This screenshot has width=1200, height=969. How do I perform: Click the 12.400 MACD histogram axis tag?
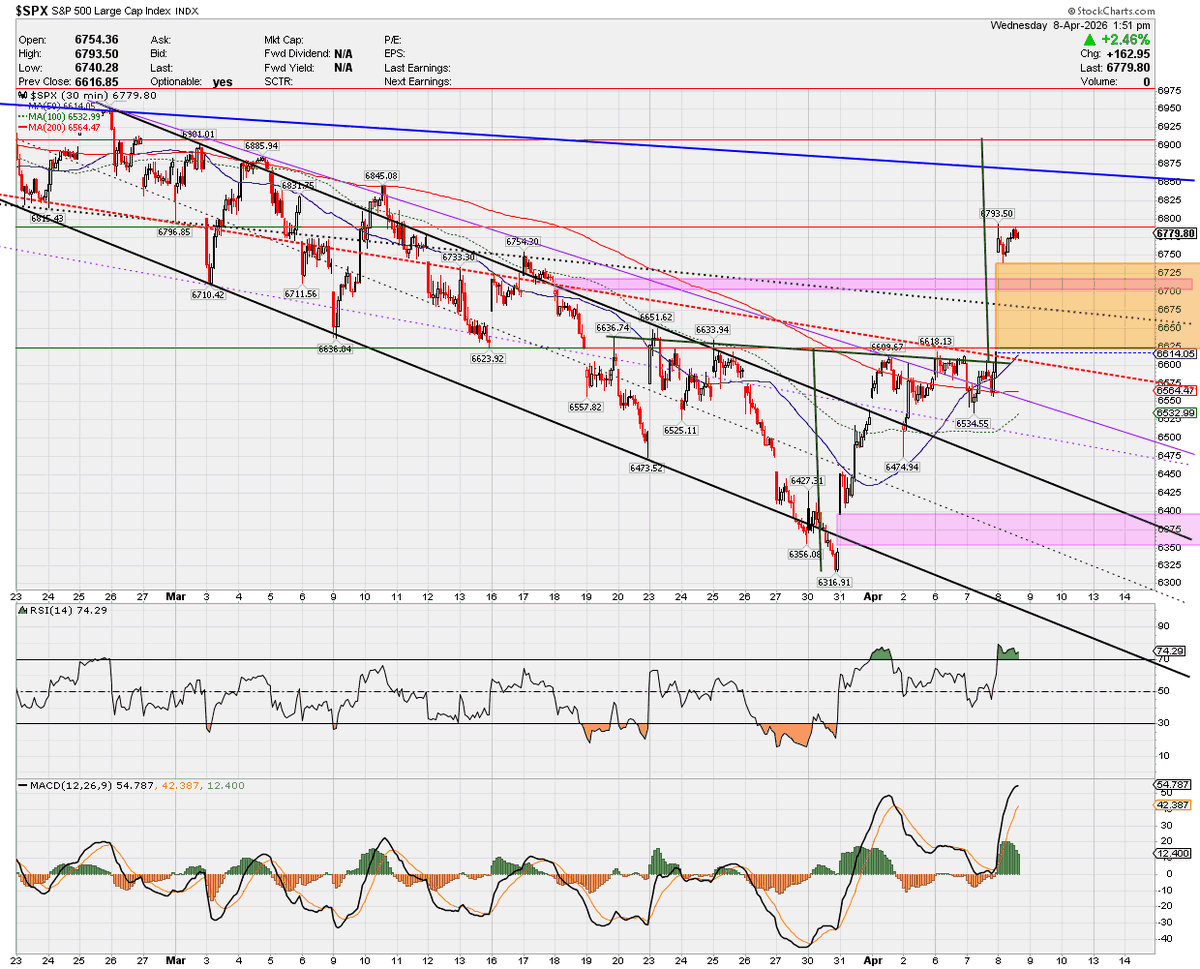[1174, 853]
